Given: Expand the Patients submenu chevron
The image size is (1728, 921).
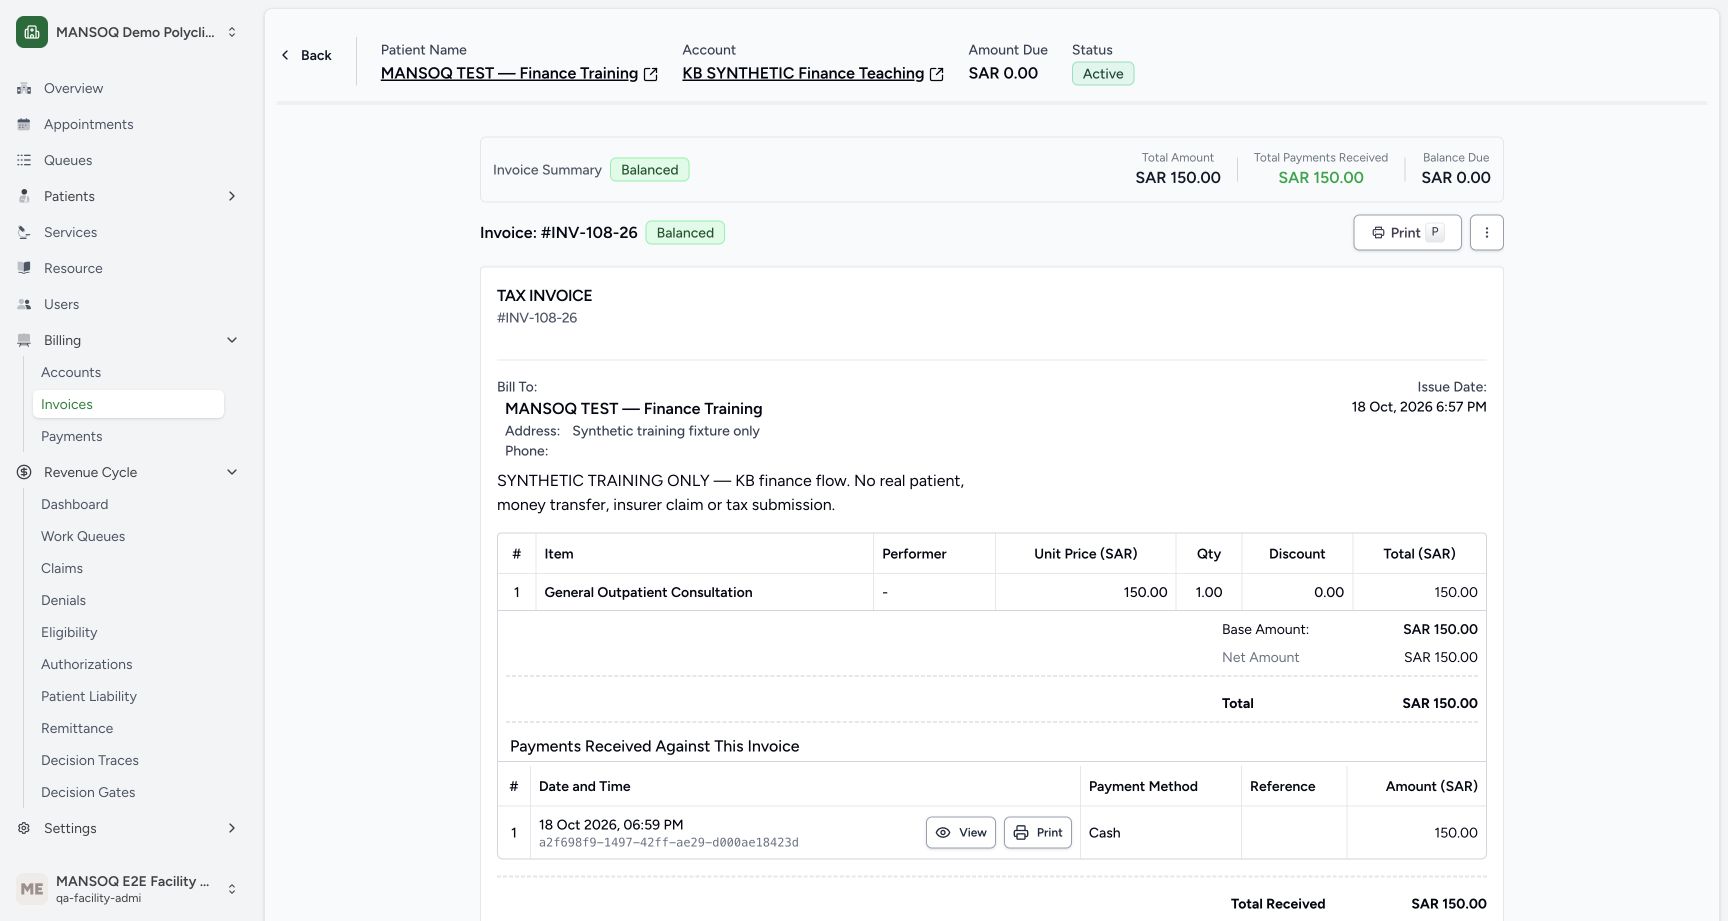Looking at the screenshot, I should point(232,196).
